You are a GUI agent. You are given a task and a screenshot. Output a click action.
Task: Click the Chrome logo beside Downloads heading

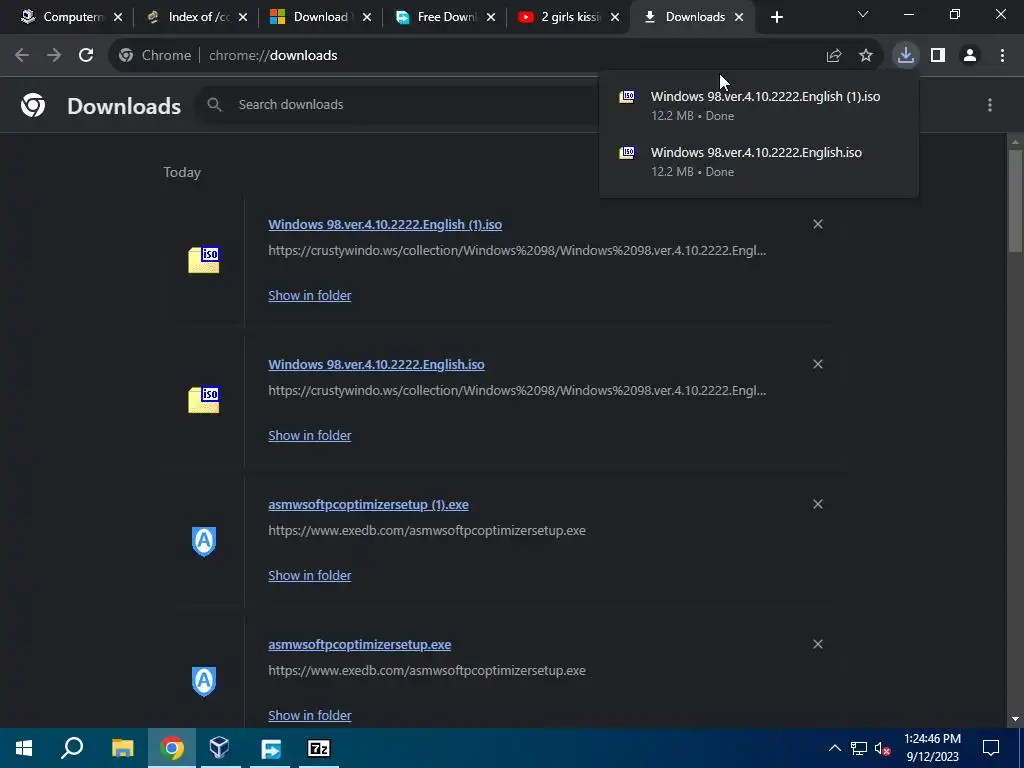[33, 104]
